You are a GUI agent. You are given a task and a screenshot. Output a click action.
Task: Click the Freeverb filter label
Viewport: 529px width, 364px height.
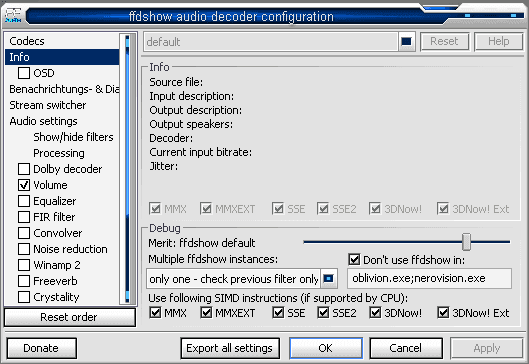55,281
